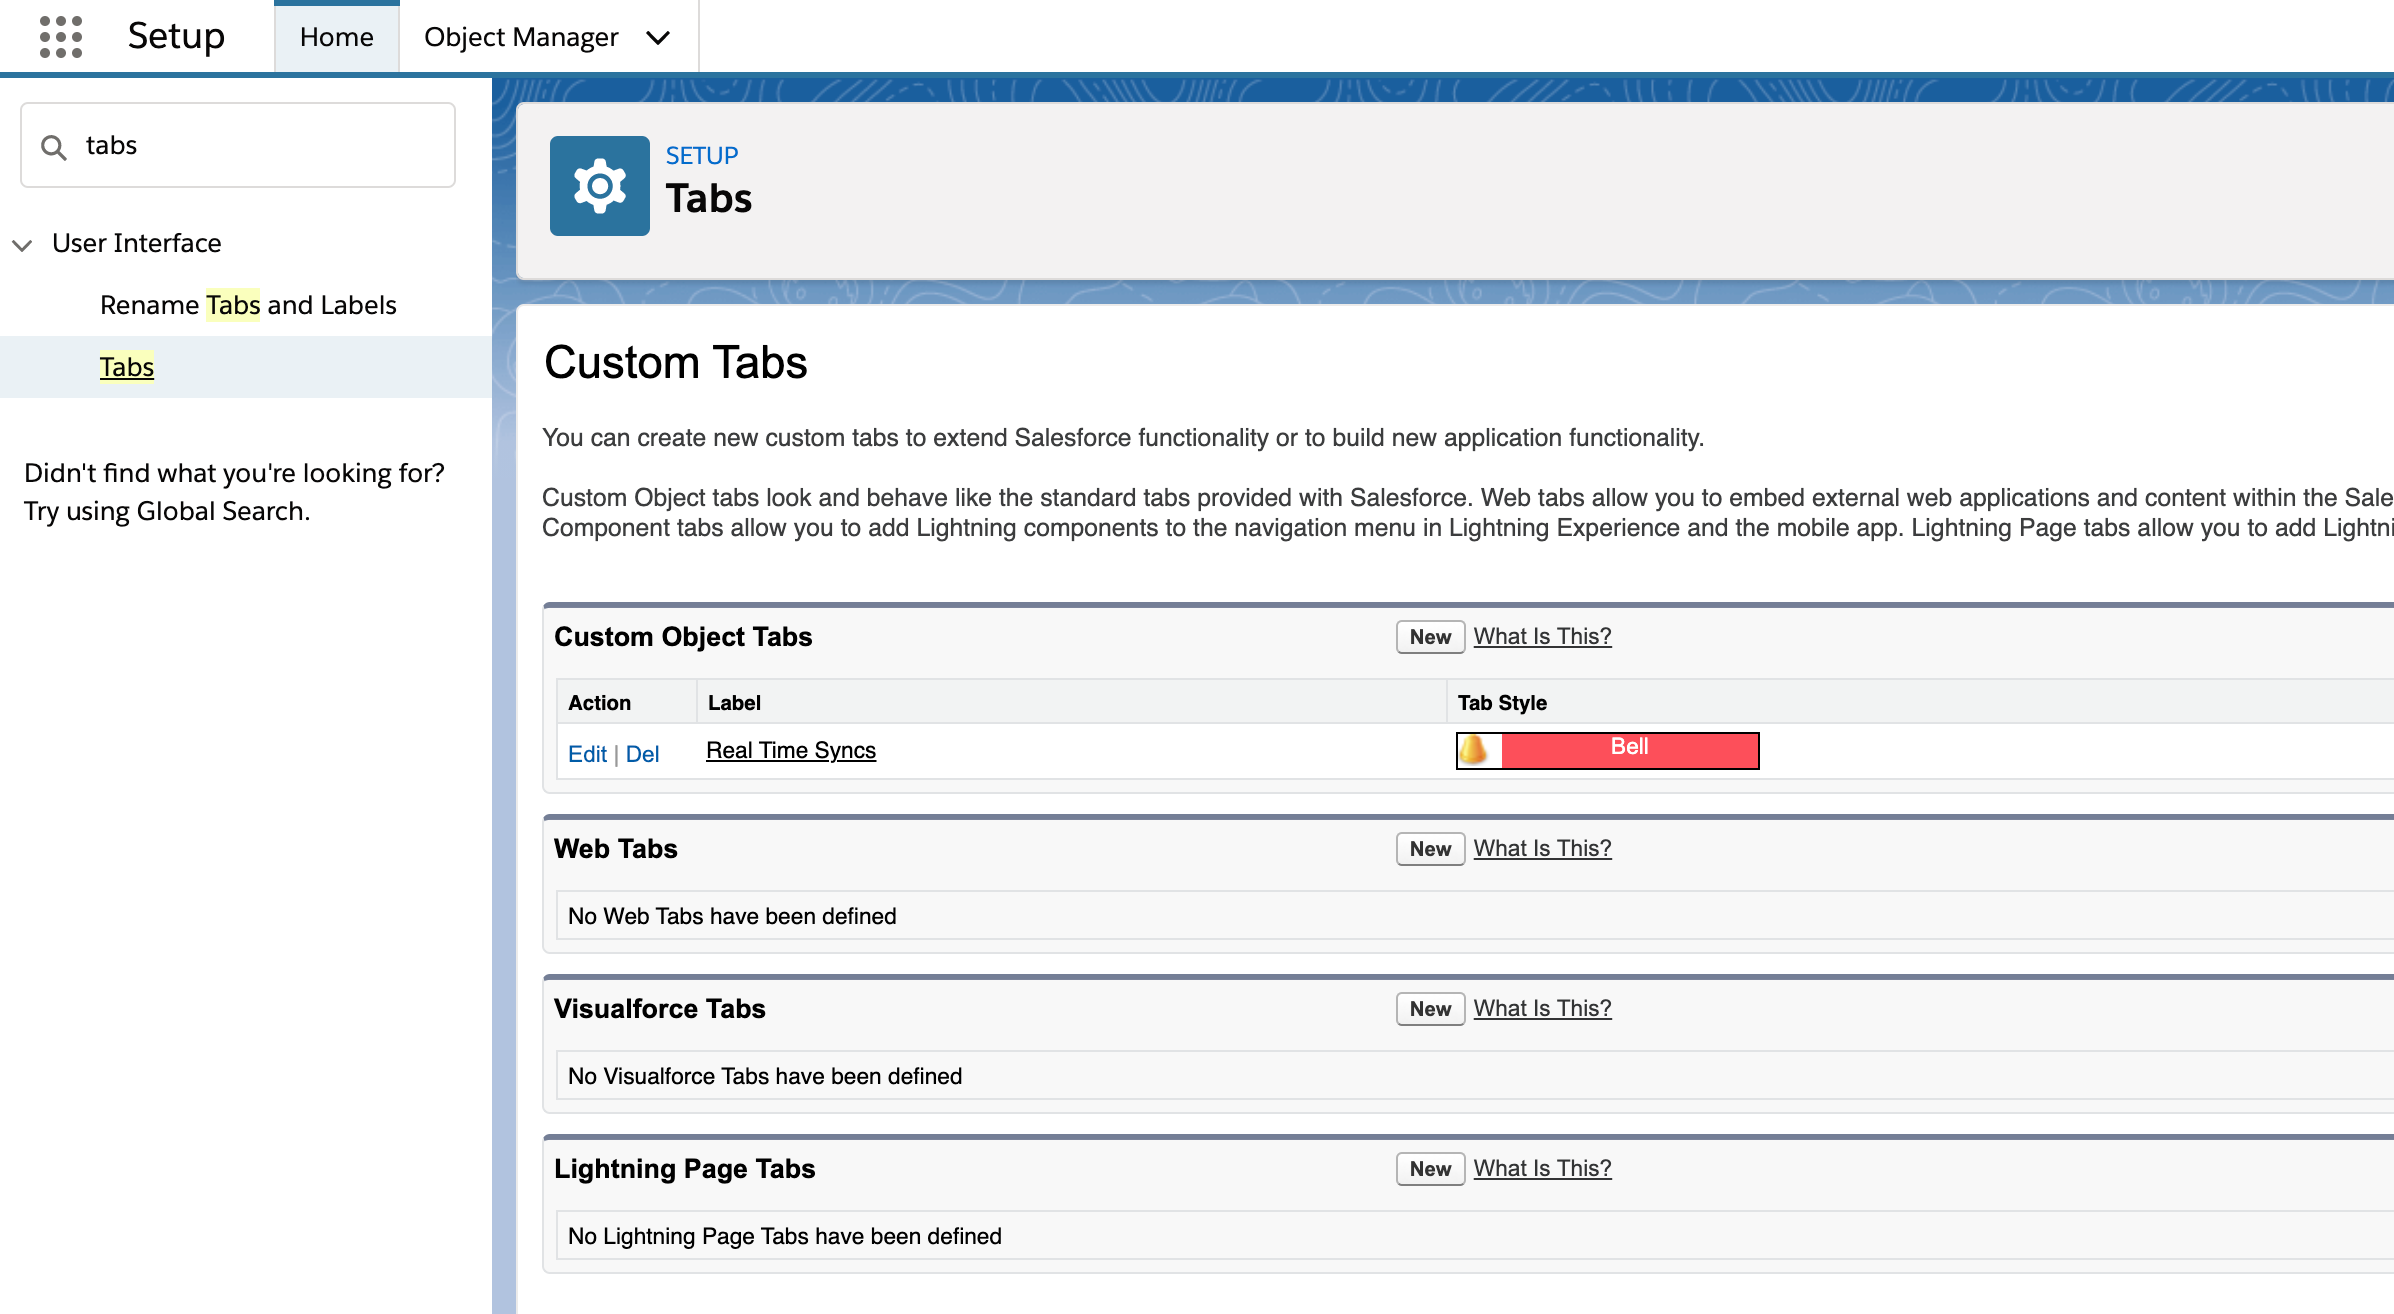Click the SETUP breadcrumb text
Image resolution: width=2394 pixels, height=1314 pixels.
pyautogui.click(x=702, y=156)
